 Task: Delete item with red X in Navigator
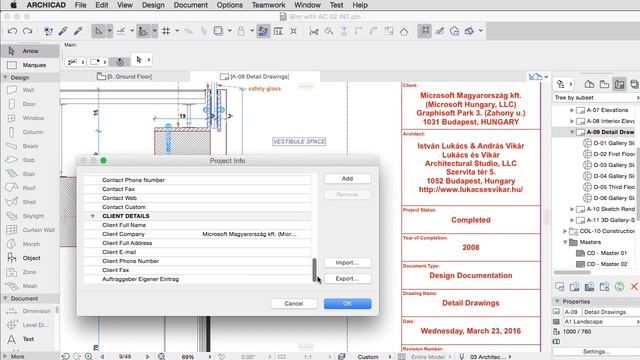pyautogui.click(x=634, y=287)
